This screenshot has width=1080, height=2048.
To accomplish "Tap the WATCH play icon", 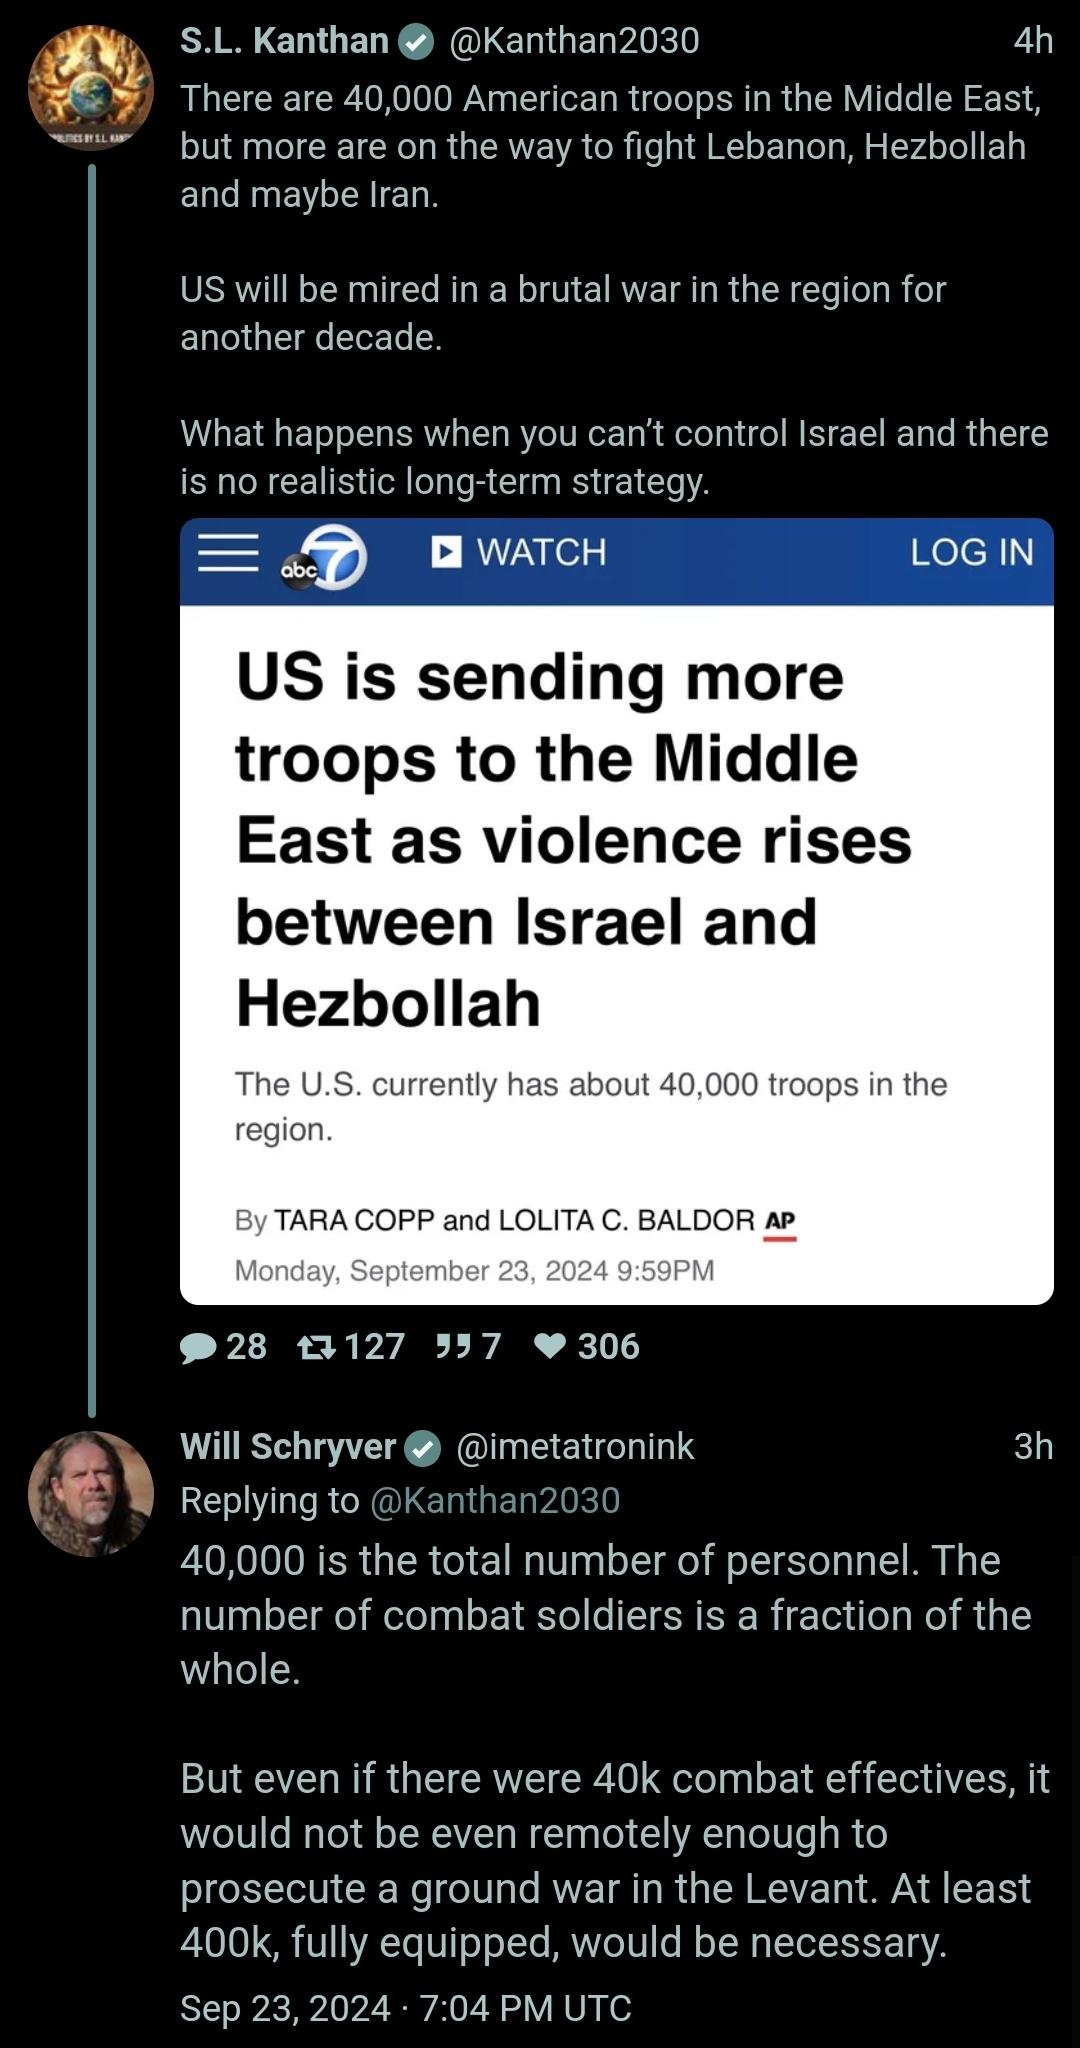I will click(x=446, y=551).
